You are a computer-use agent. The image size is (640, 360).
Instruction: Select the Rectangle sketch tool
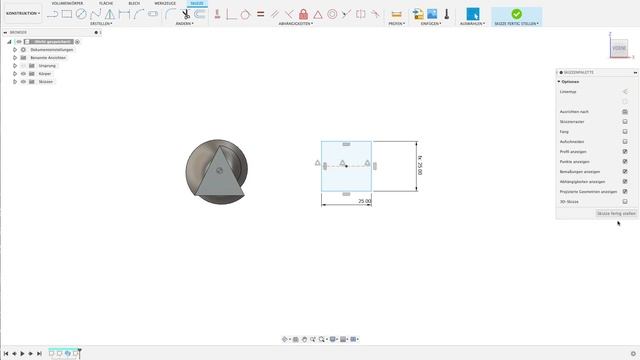67,14
